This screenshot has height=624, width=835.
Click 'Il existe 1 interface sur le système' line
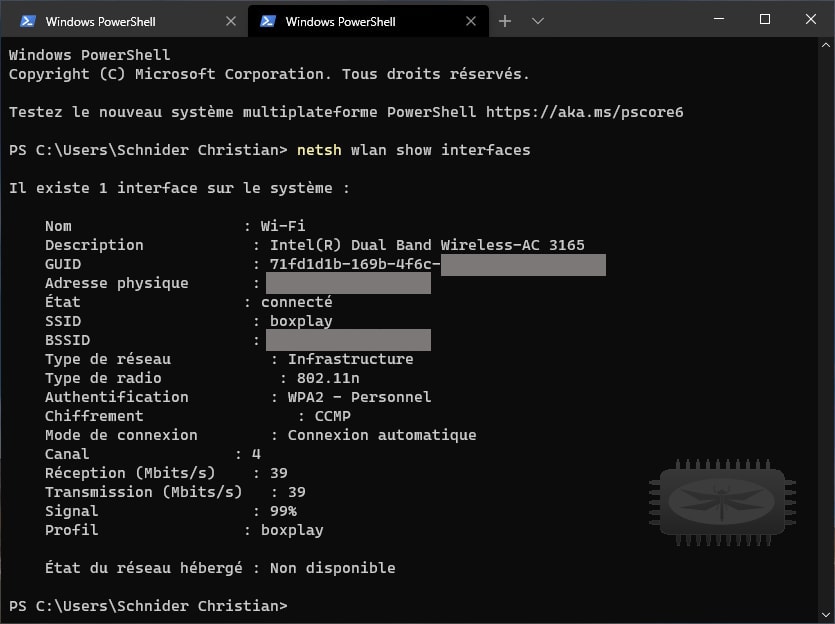[x=179, y=188]
